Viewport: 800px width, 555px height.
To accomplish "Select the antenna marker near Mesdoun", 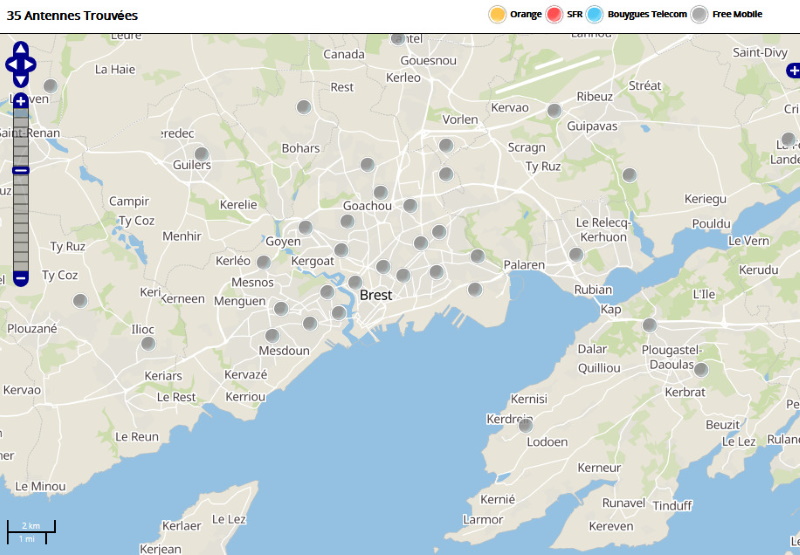I will pos(272,336).
